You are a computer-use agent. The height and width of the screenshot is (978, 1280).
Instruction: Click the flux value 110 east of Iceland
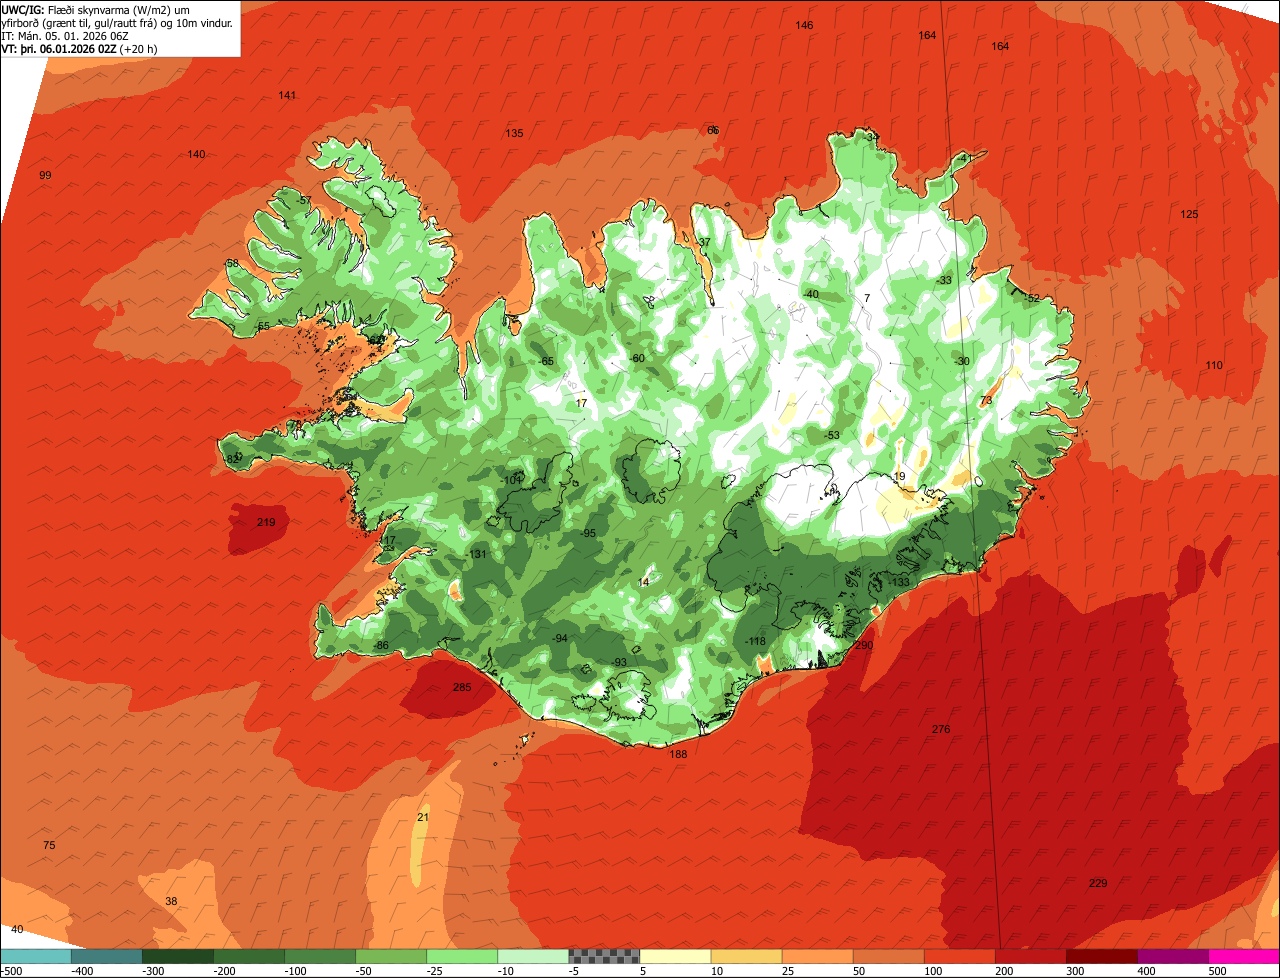pyautogui.click(x=1214, y=365)
